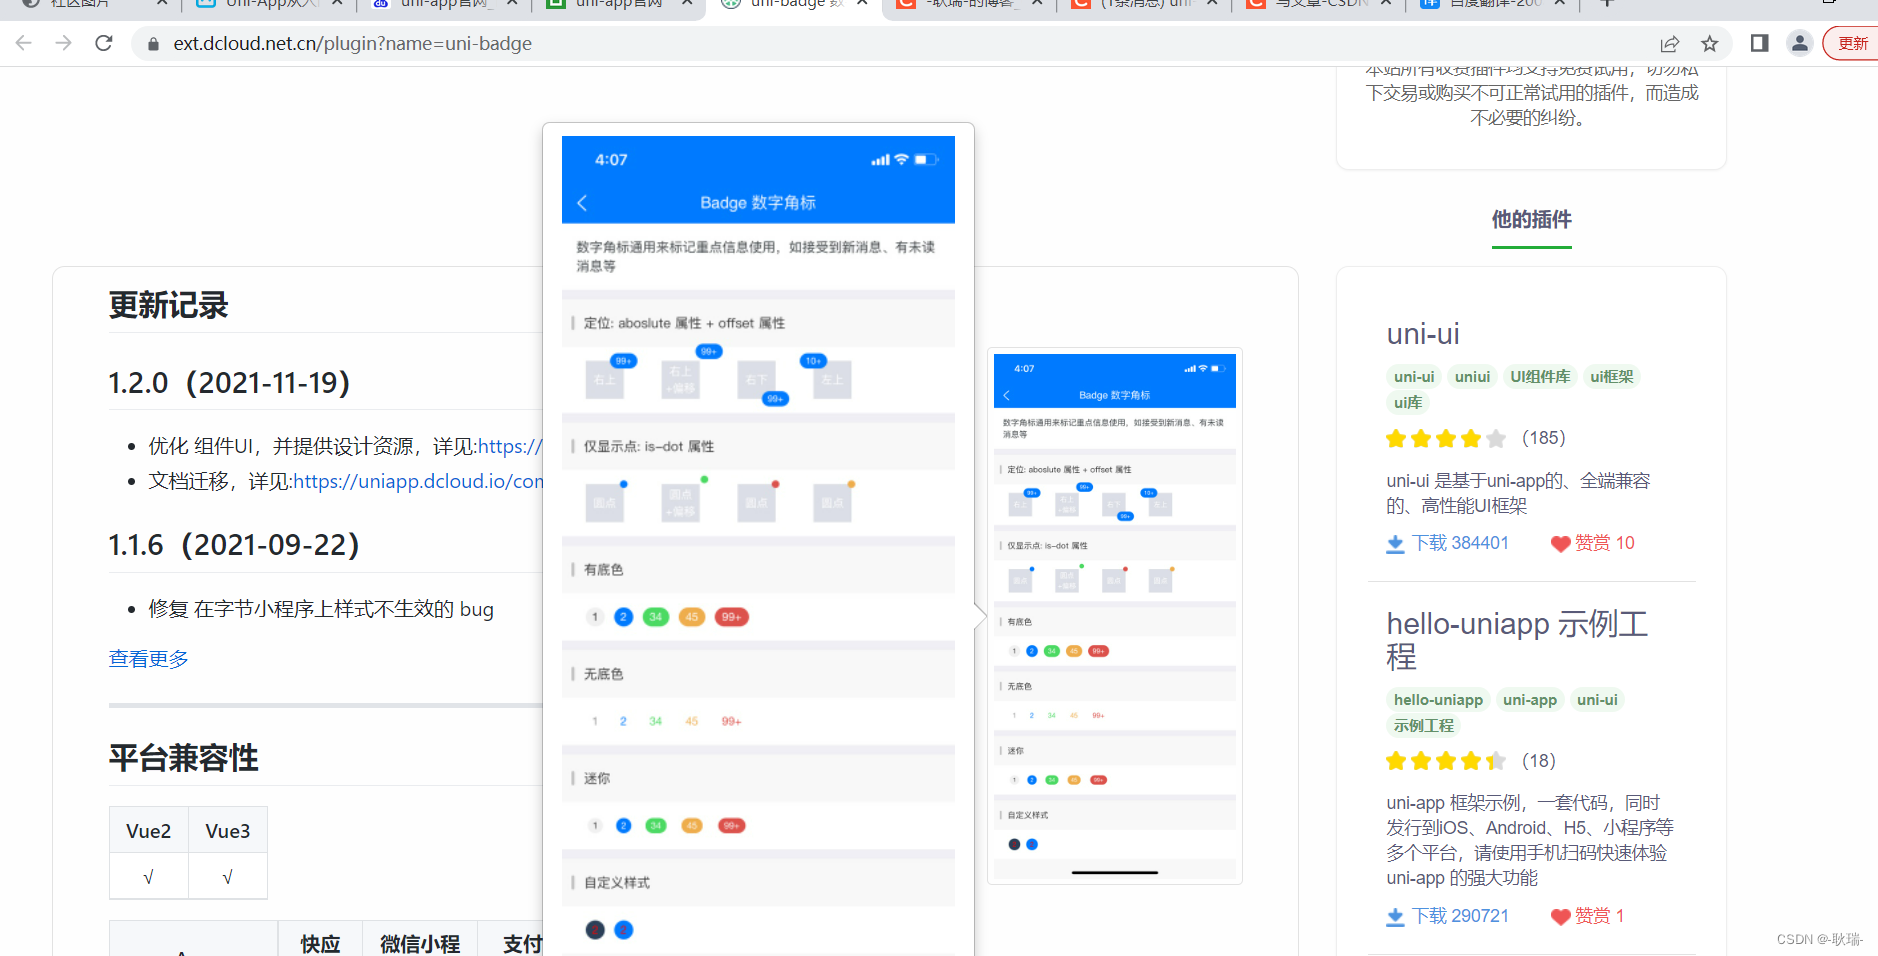
Task: Bookmark this page with the star icon
Action: [1710, 44]
